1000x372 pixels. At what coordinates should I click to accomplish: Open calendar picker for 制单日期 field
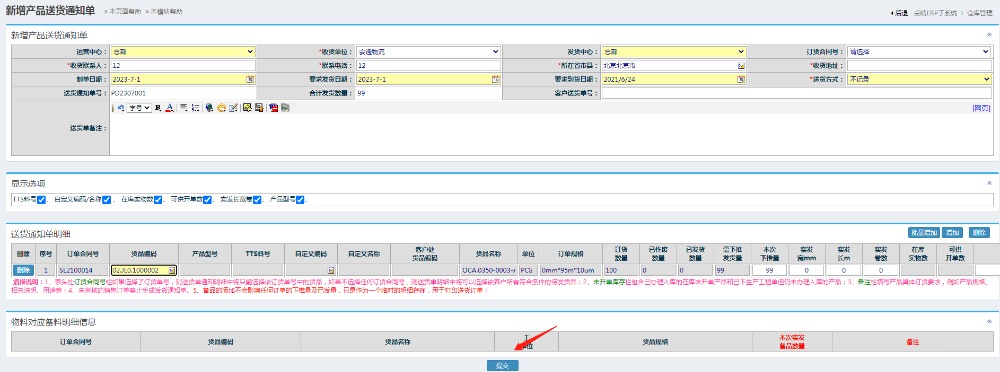pyautogui.click(x=250, y=79)
